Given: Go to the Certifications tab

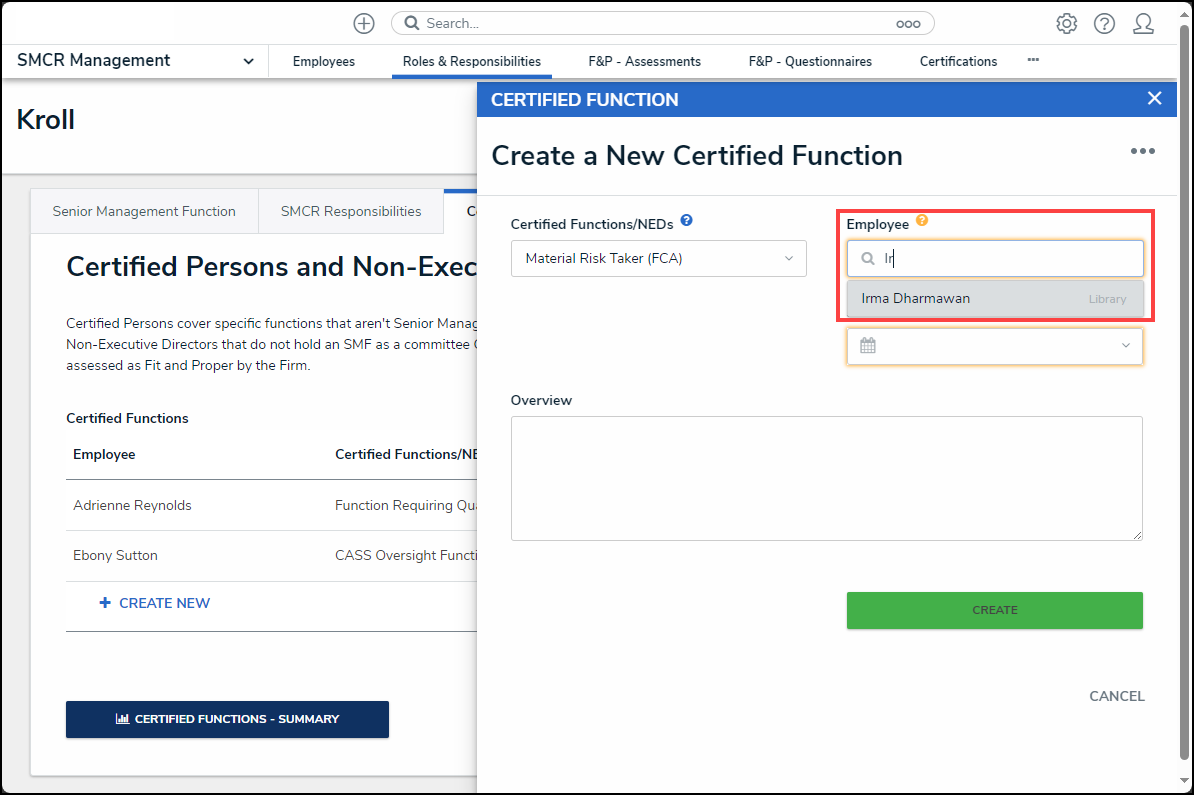Looking at the screenshot, I should coord(958,62).
